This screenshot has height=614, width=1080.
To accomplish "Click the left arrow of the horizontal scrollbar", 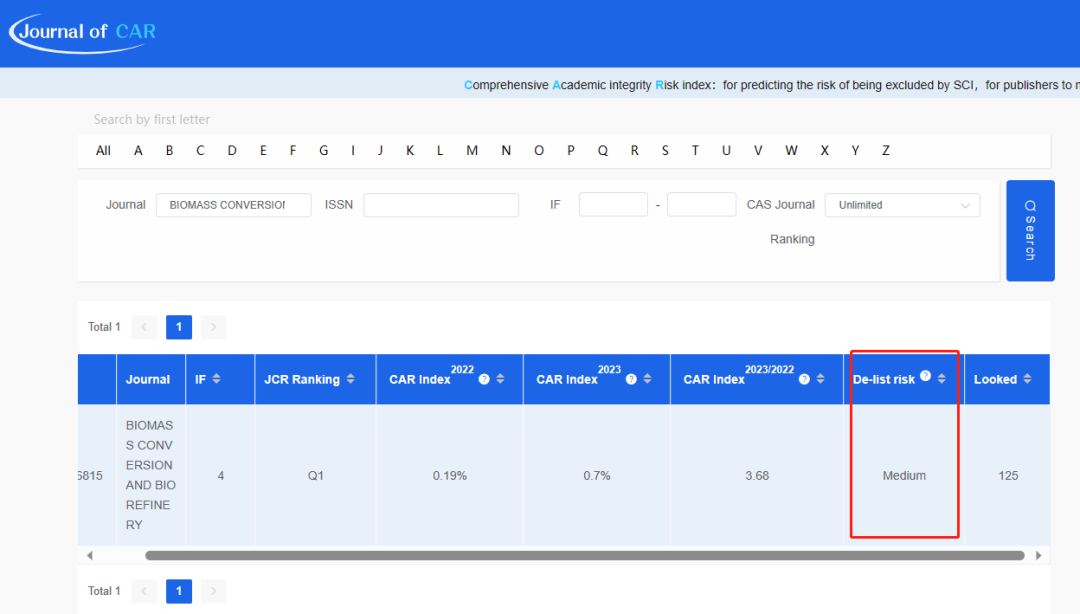I will click(90, 555).
